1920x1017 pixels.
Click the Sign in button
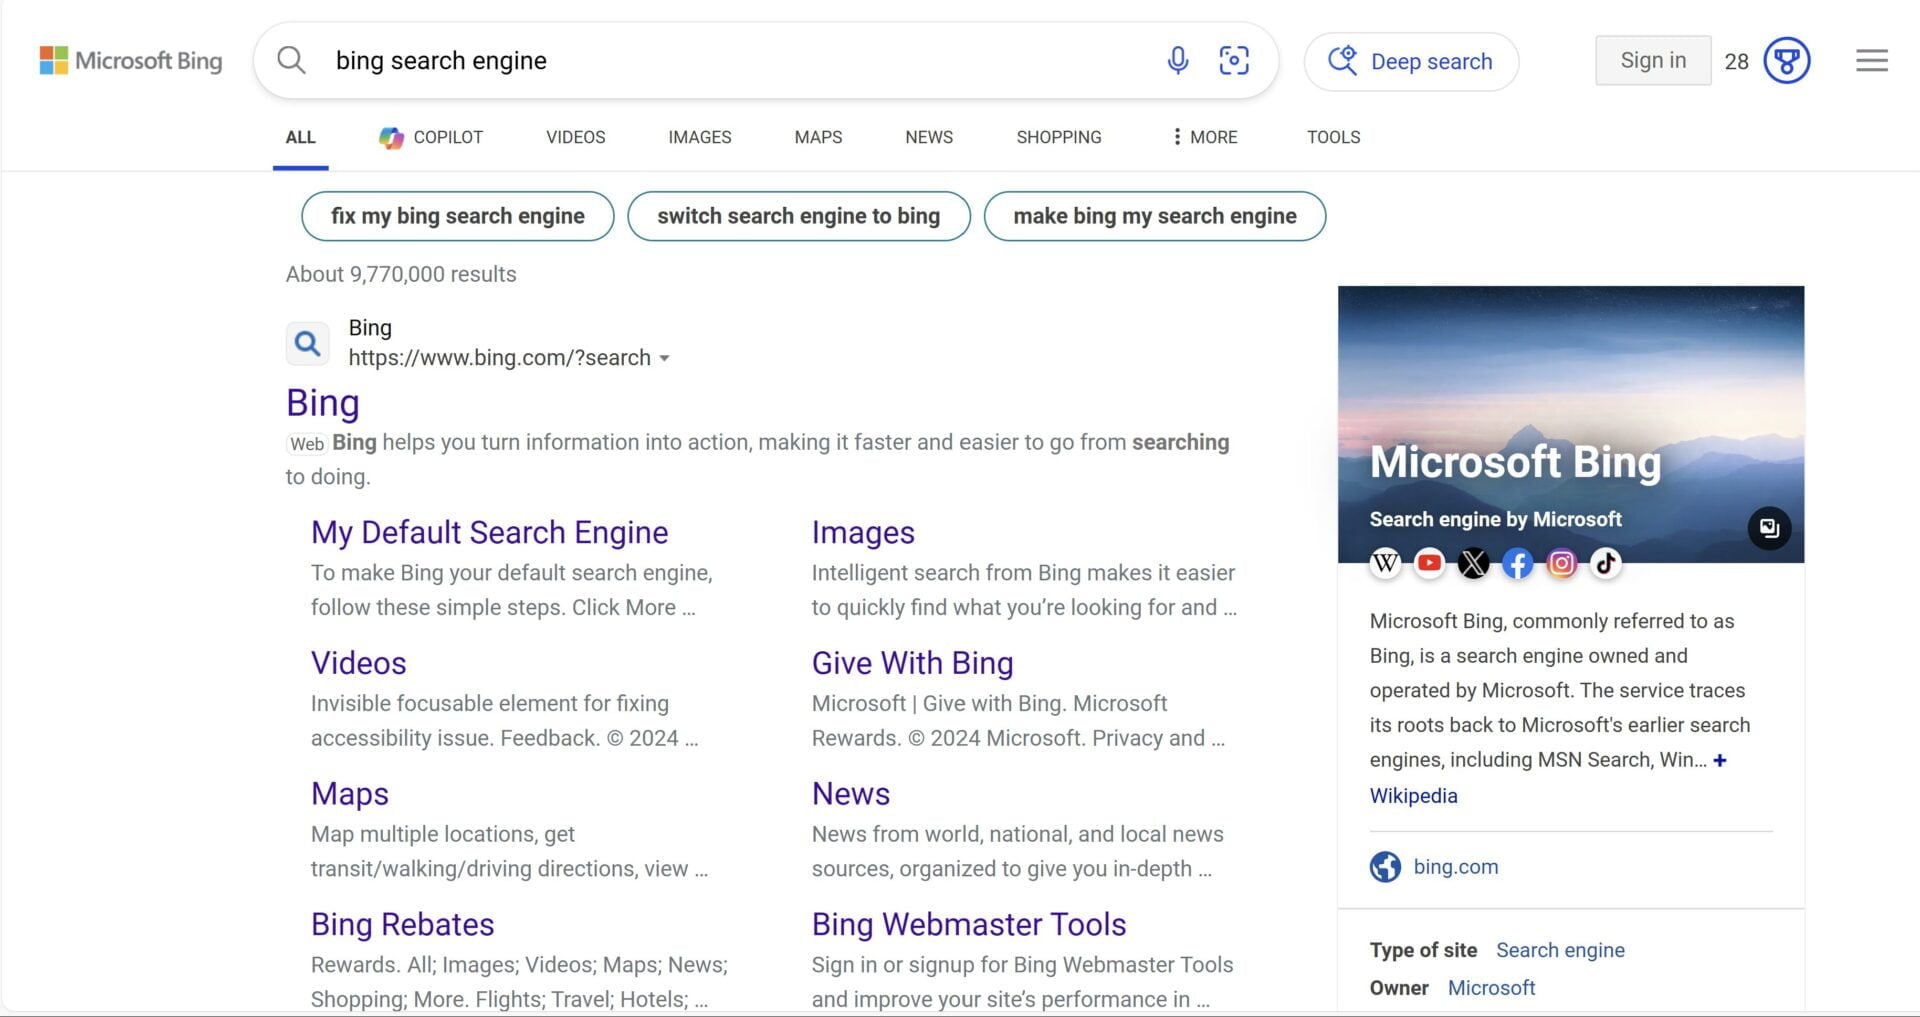click(1652, 60)
